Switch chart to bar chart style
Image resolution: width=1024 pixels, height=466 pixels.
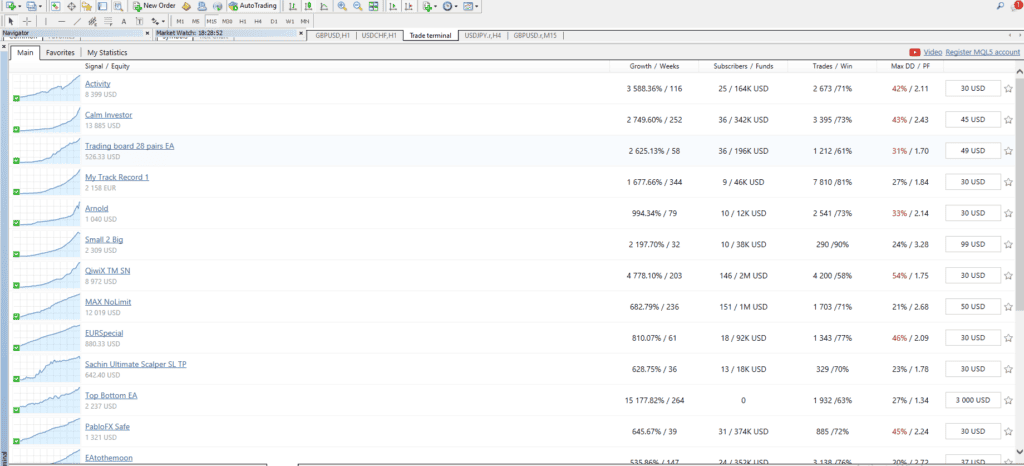click(292, 6)
